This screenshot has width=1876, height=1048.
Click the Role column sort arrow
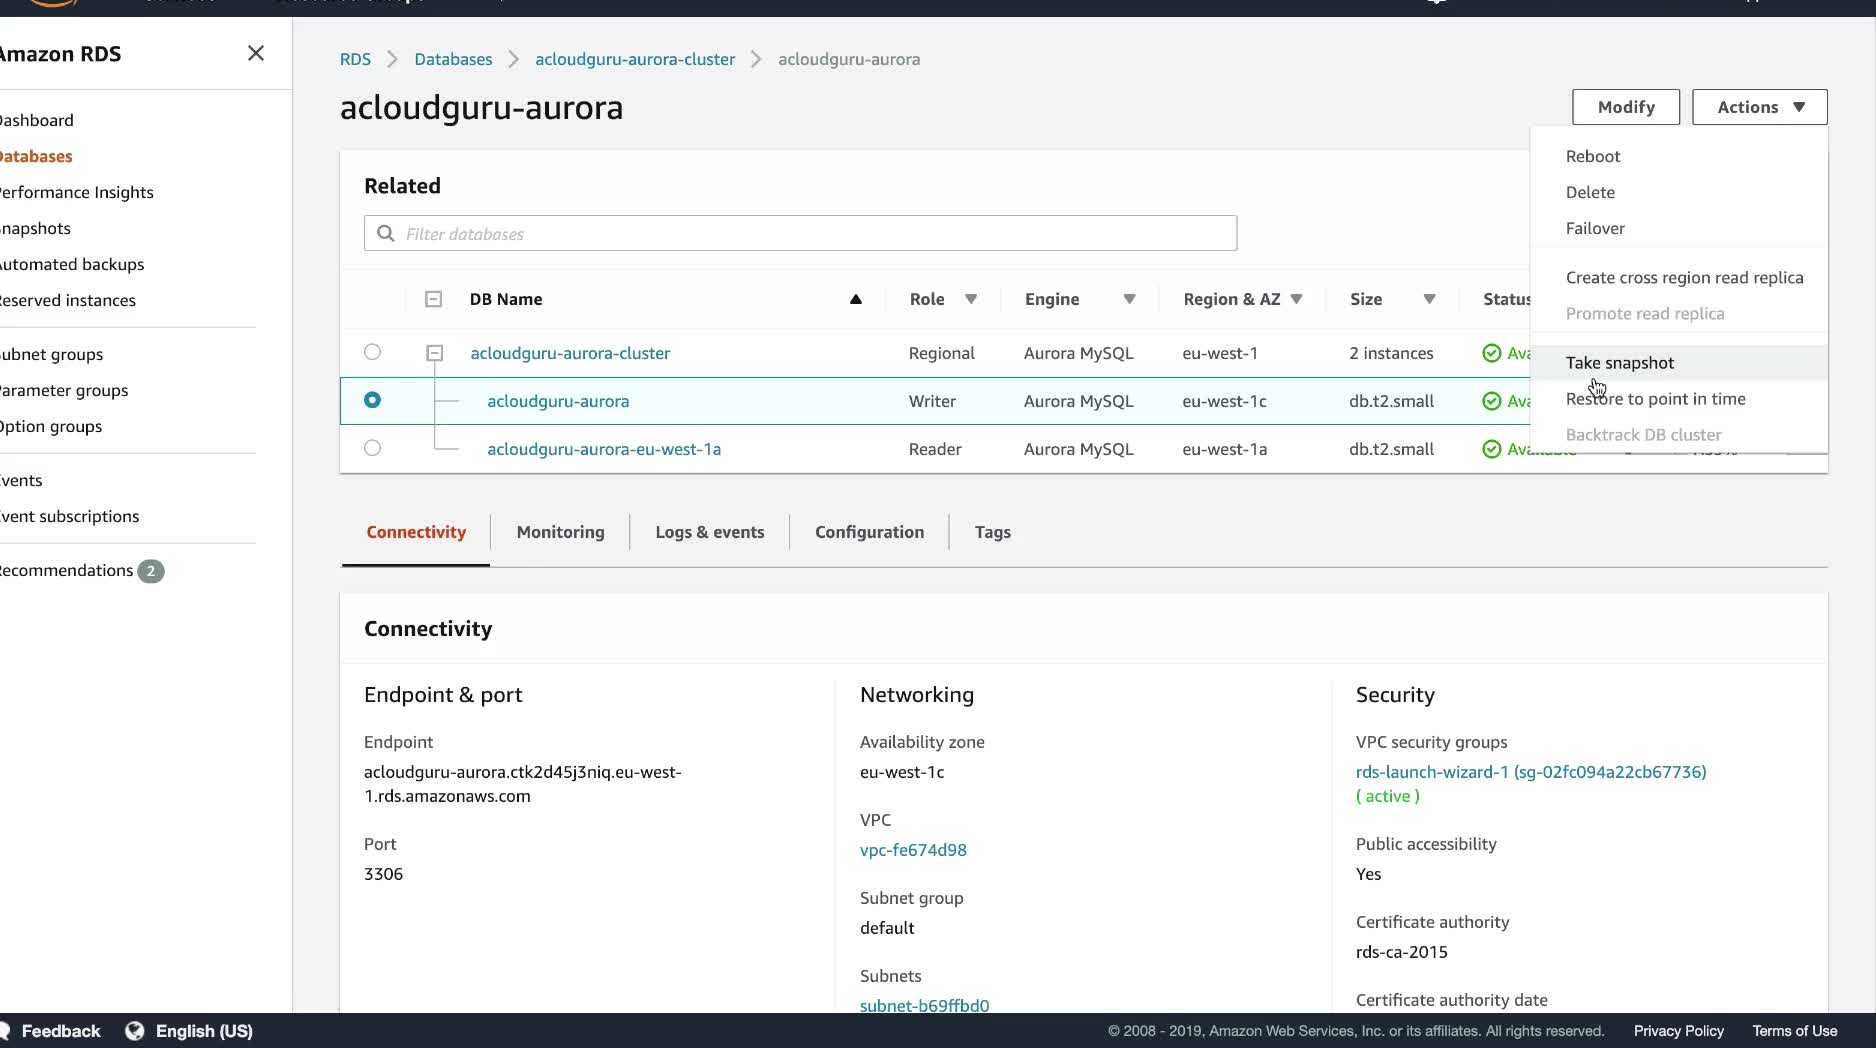pyautogui.click(x=971, y=299)
